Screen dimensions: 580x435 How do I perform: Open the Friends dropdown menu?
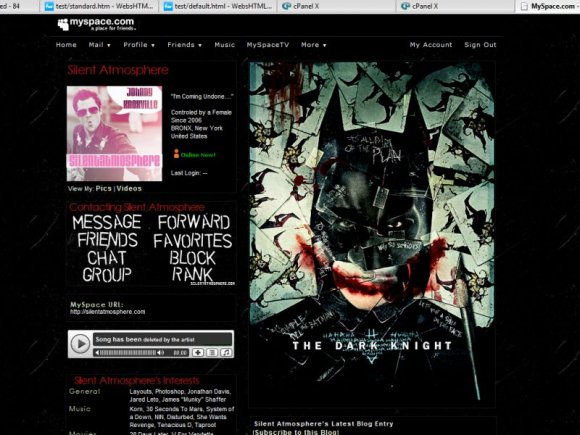pos(184,45)
